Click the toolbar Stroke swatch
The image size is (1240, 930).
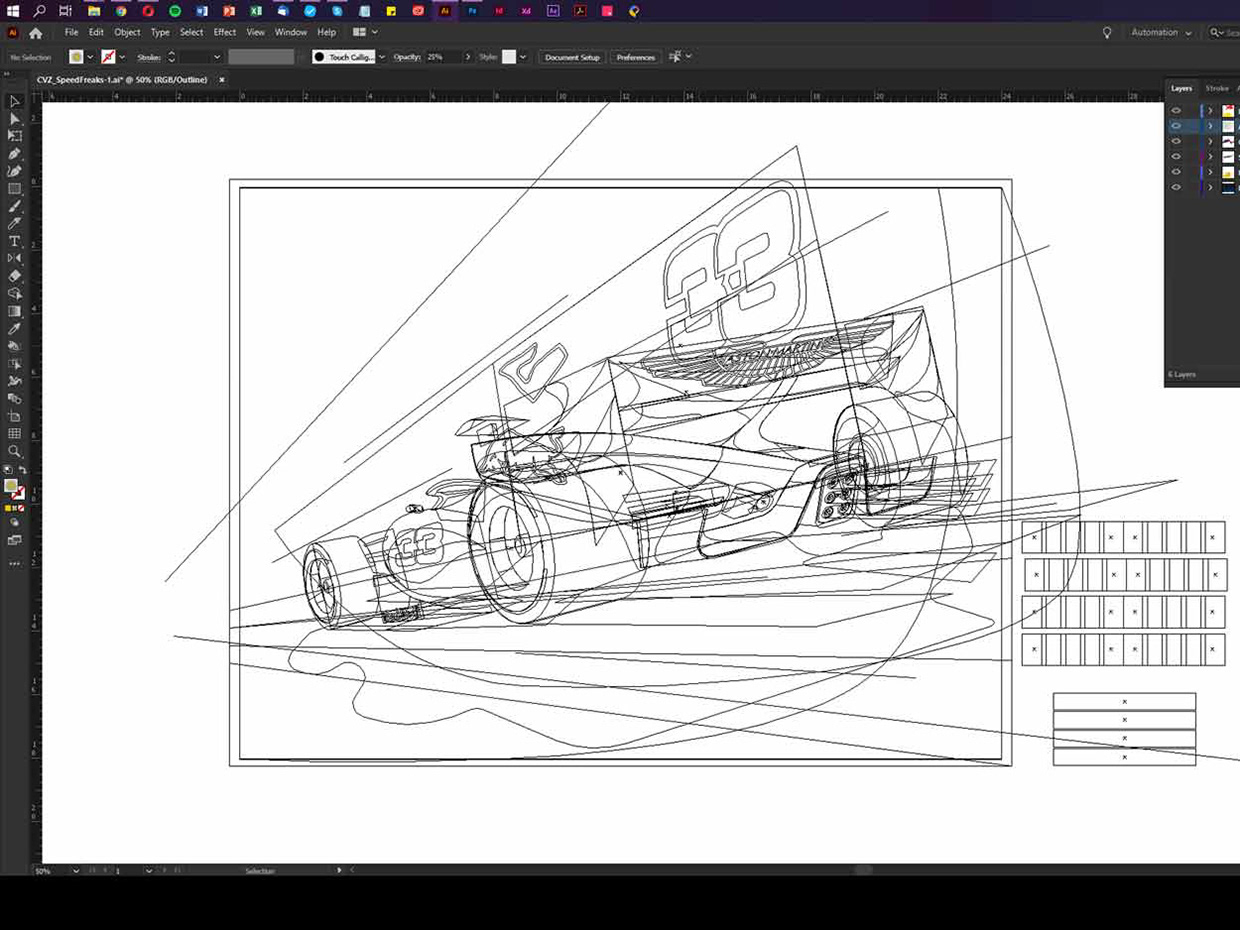[19, 493]
